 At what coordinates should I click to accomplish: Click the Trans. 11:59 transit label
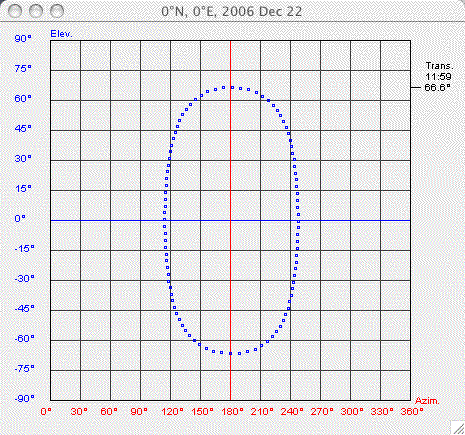(x=439, y=71)
